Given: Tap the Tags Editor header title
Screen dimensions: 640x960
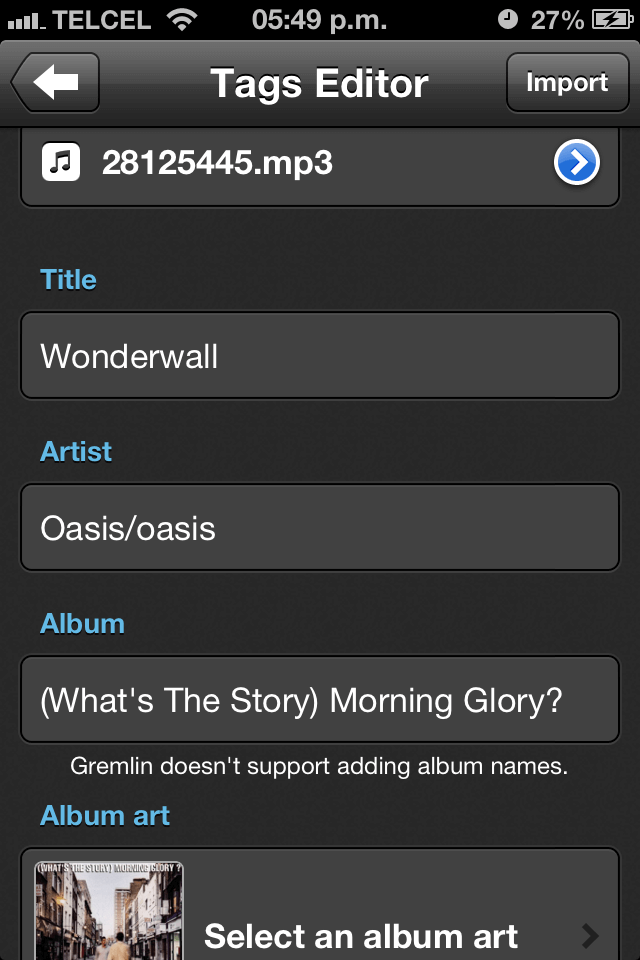Looking at the screenshot, I should coord(319,83).
